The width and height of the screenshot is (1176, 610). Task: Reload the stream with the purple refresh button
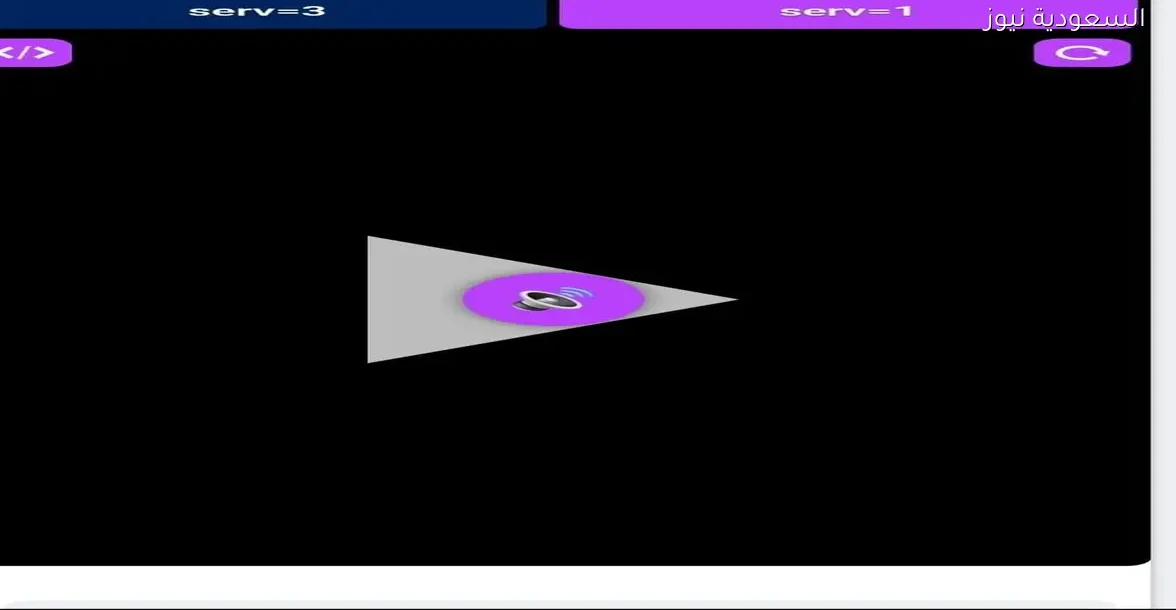pos(1082,53)
